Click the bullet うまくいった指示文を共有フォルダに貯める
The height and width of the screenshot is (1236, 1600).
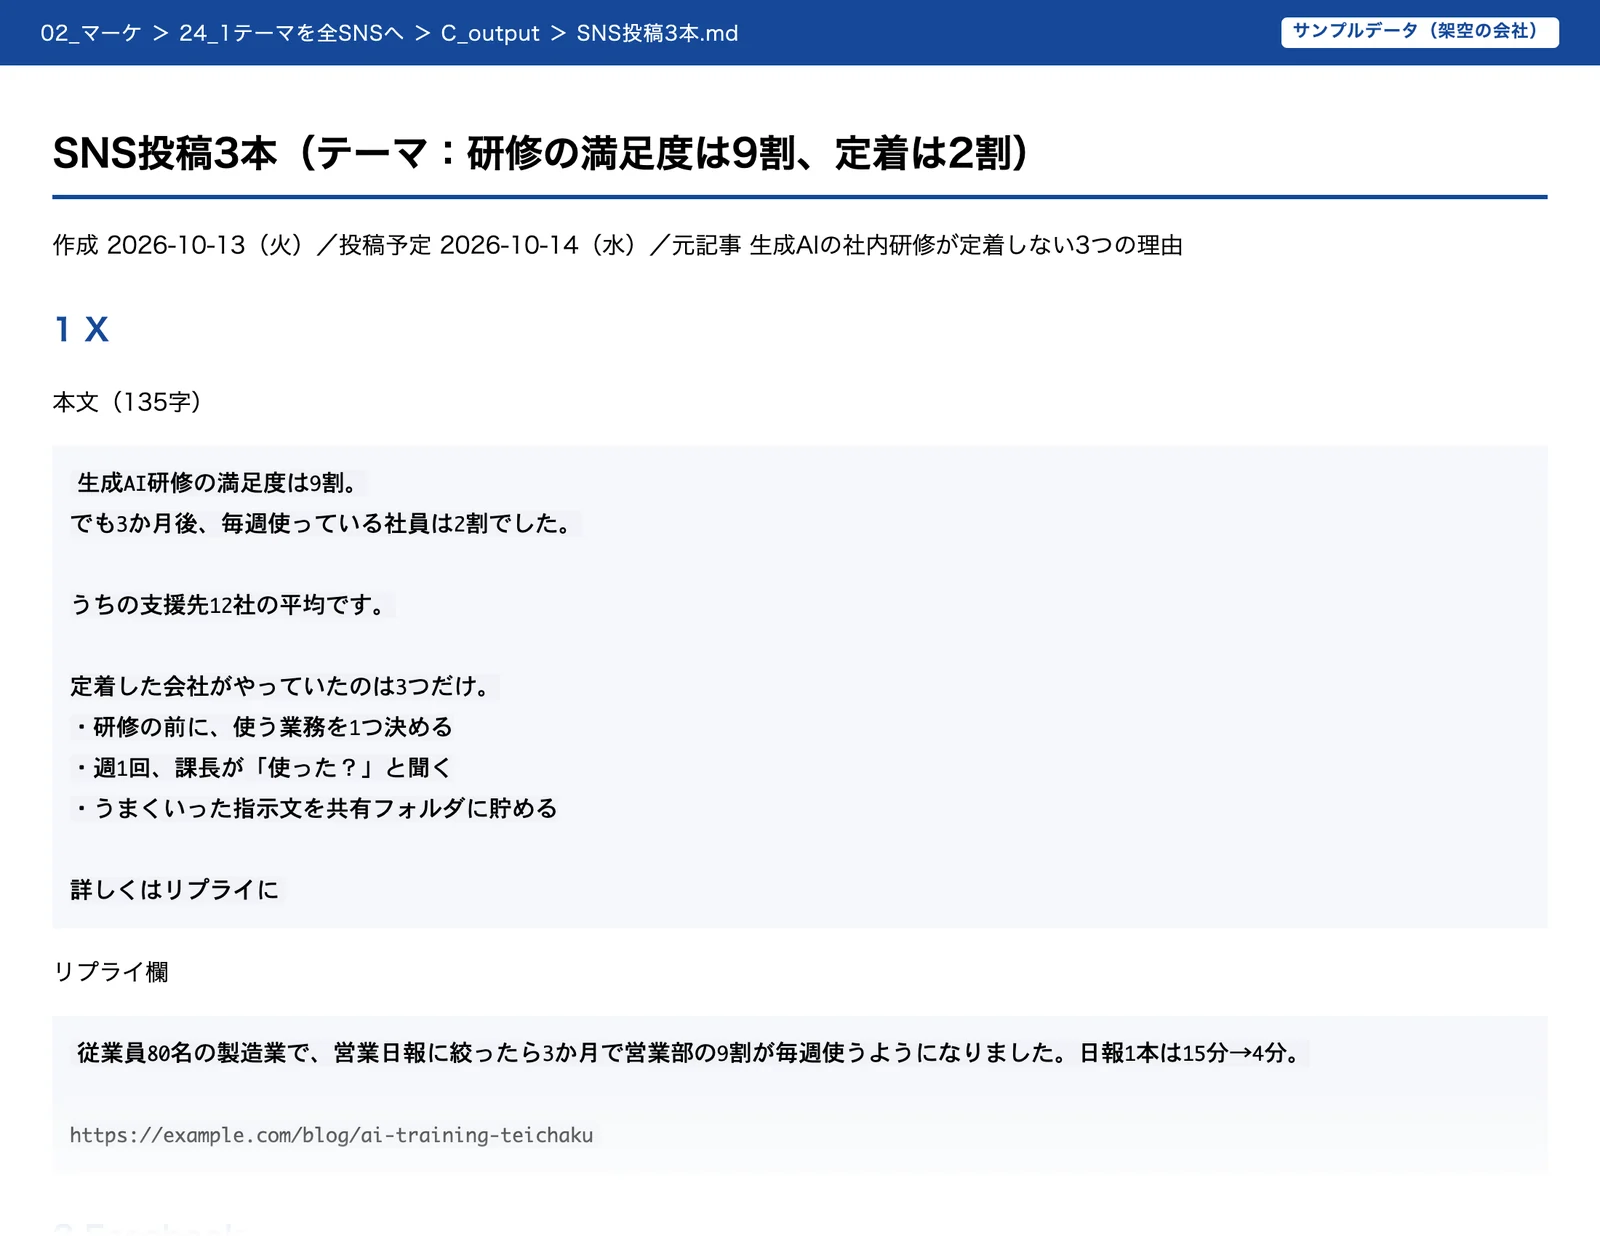coord(314,808)
